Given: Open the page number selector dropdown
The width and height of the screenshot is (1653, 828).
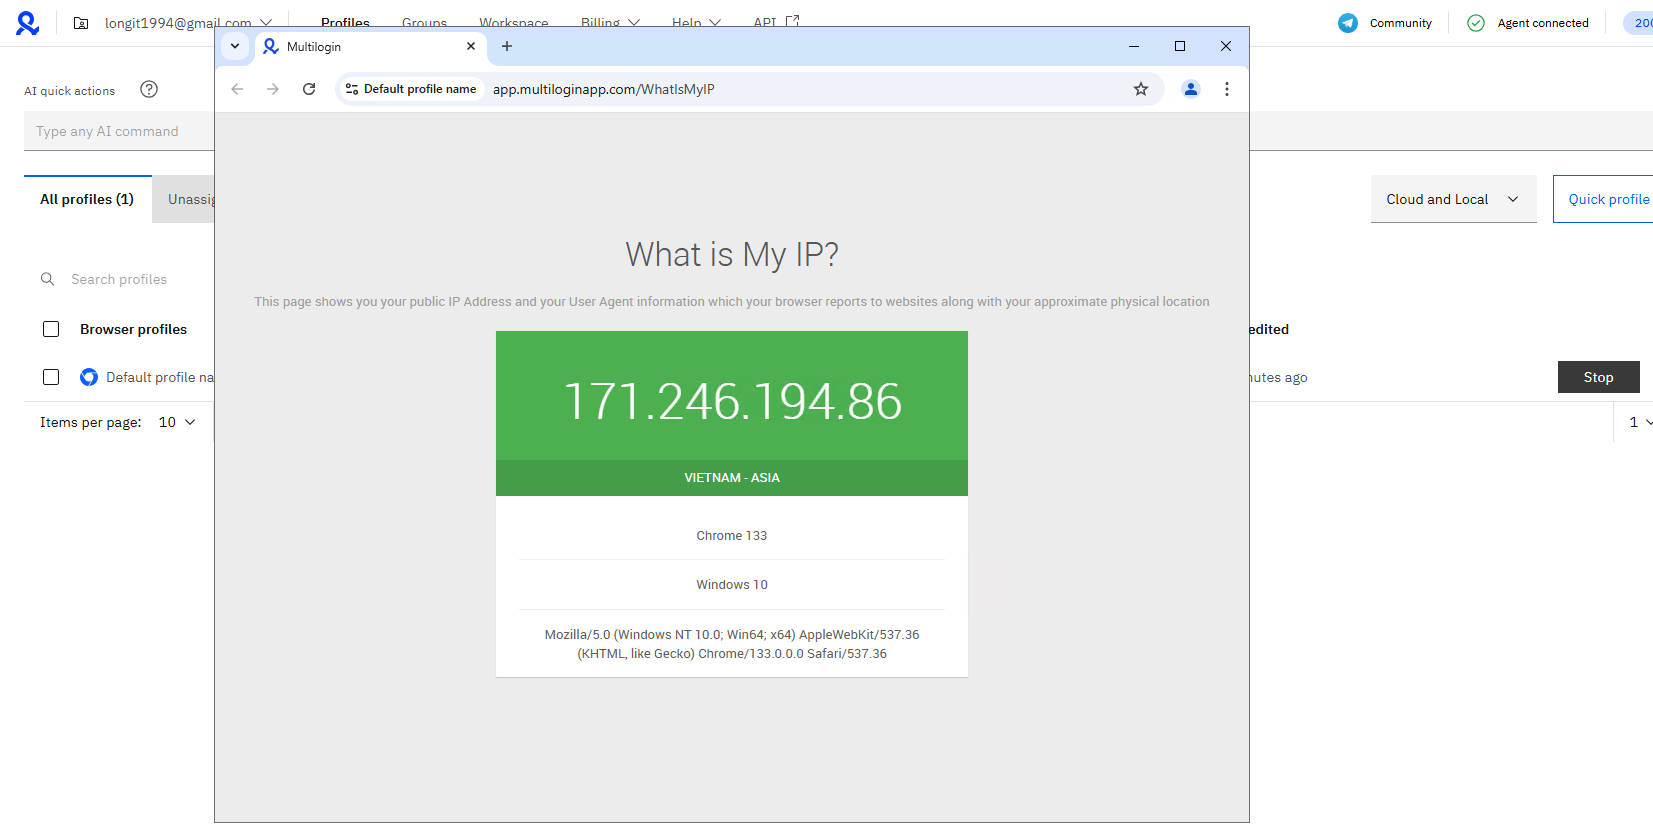Looking at the screenshot, I should point(1640,422).
